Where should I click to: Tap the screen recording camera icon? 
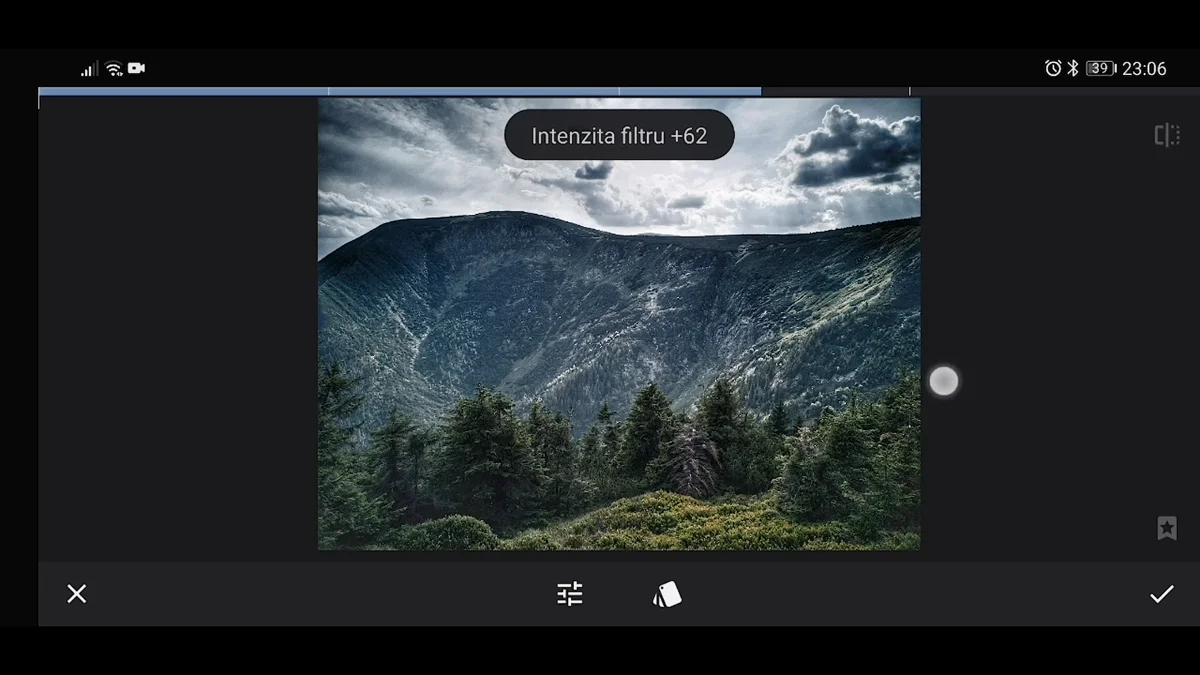click(136, 68)
